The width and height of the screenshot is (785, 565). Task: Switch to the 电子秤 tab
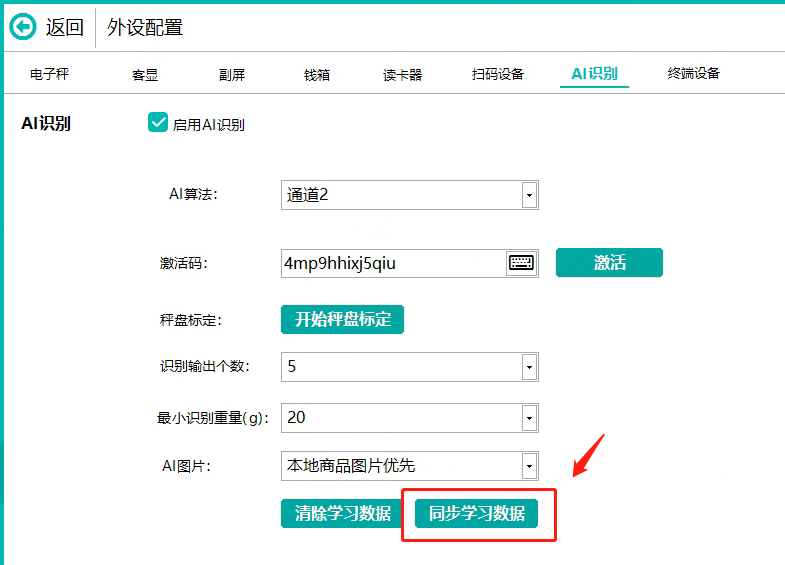[x=49, y=74]
